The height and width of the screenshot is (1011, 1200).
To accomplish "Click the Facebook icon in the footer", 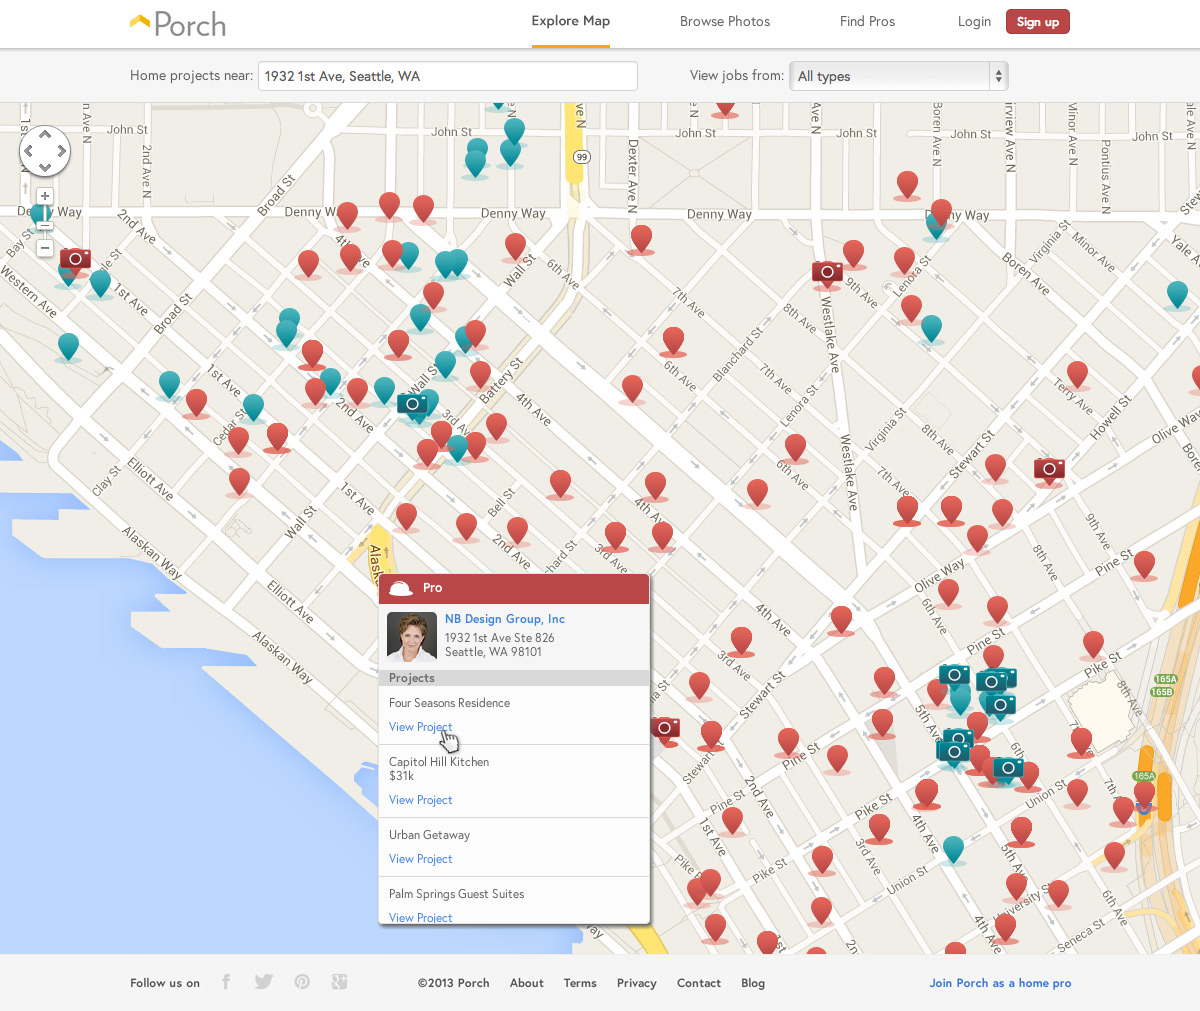I will click(x=226, y=982).
